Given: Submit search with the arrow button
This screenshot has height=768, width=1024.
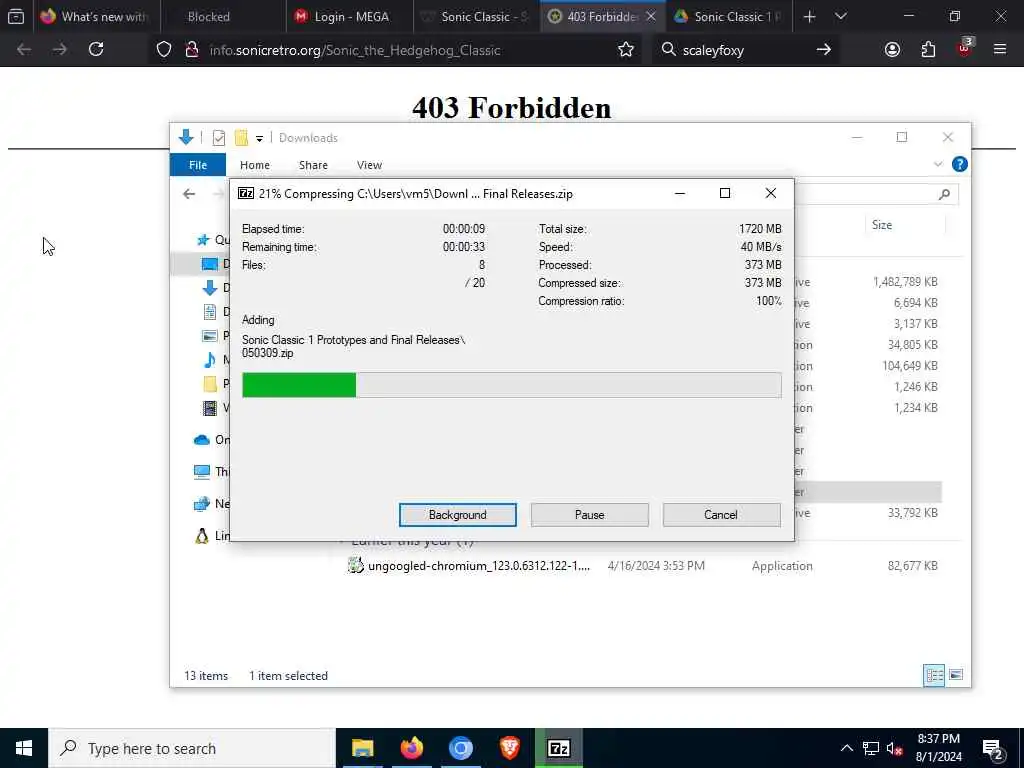Looking at the screenshot, I should pyautogui.click(x=824, y=50).
